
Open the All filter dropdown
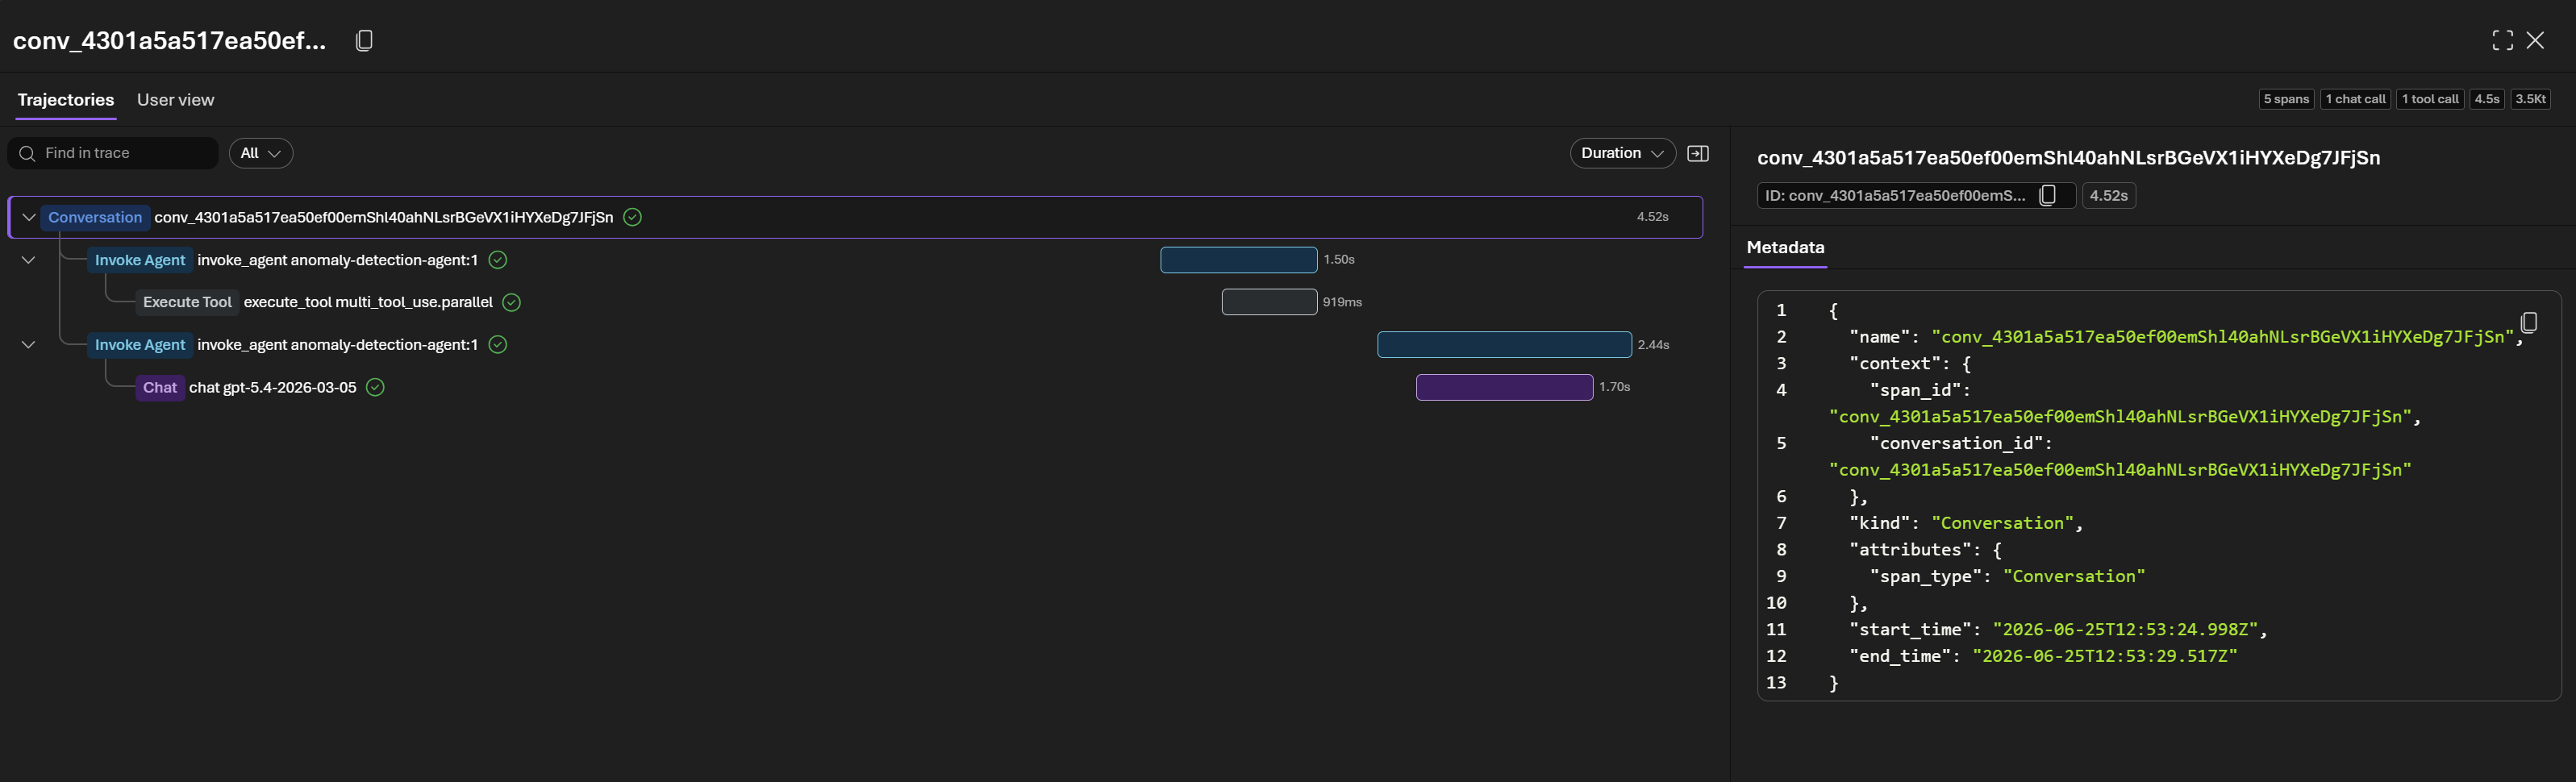261,153
